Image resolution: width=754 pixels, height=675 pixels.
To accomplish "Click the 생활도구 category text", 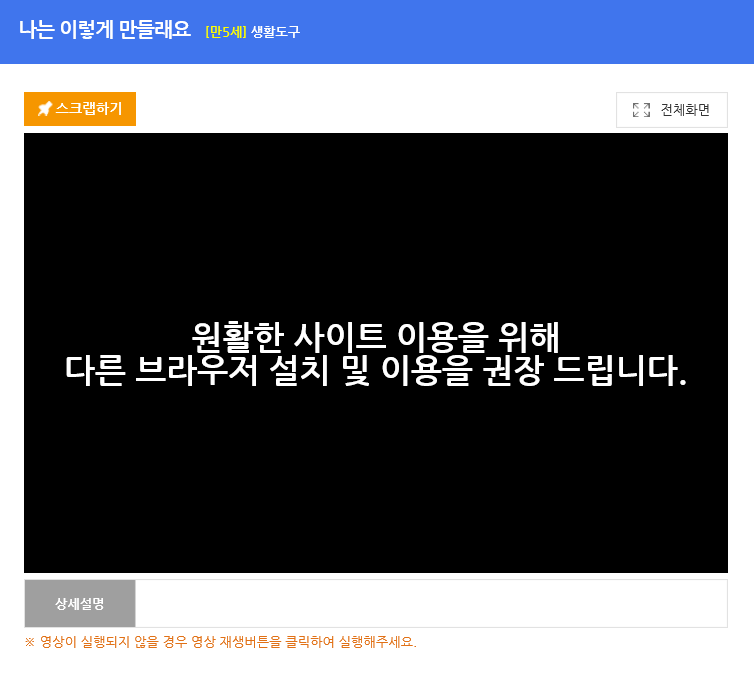I will (x=276, y=32).
